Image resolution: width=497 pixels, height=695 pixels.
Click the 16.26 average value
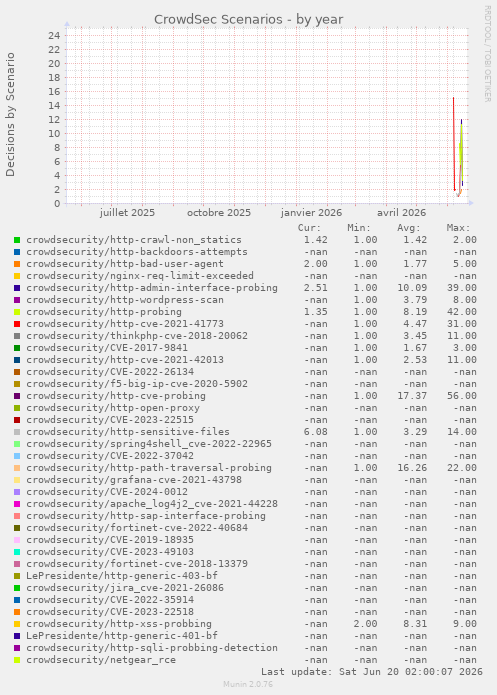(412, 468)
